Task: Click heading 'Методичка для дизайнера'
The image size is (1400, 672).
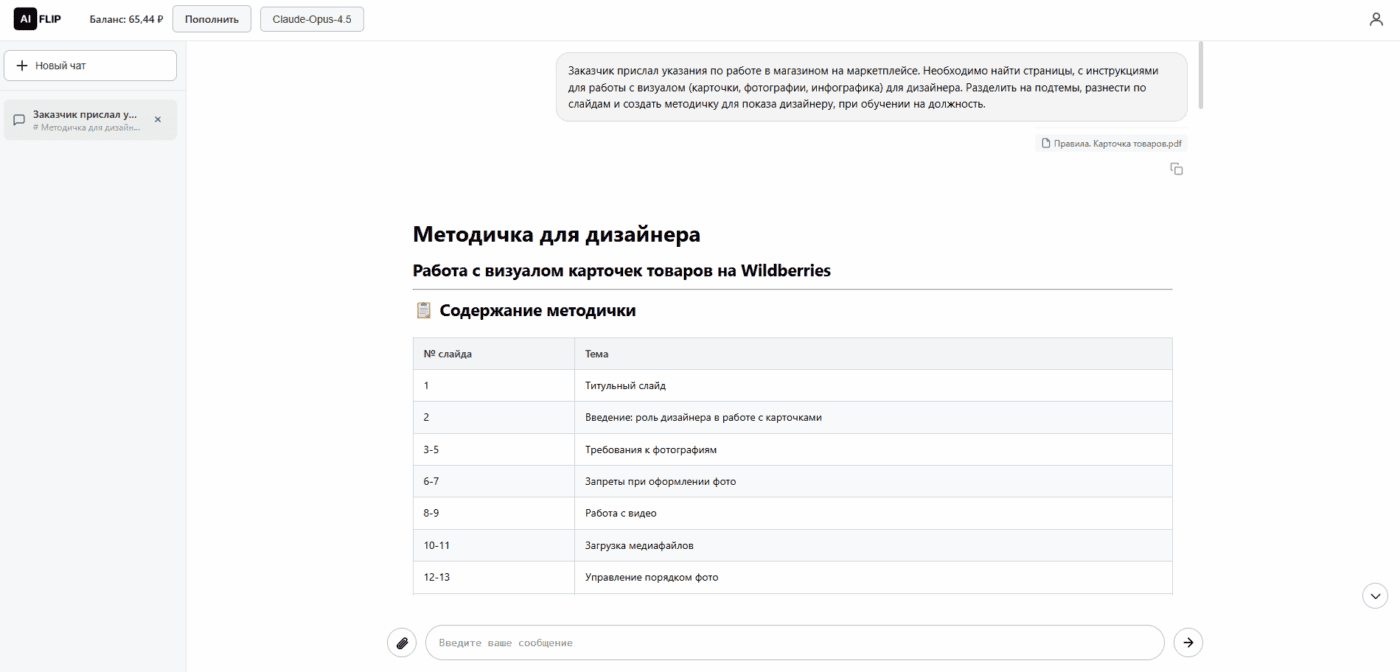Action: tap(556, 234)
